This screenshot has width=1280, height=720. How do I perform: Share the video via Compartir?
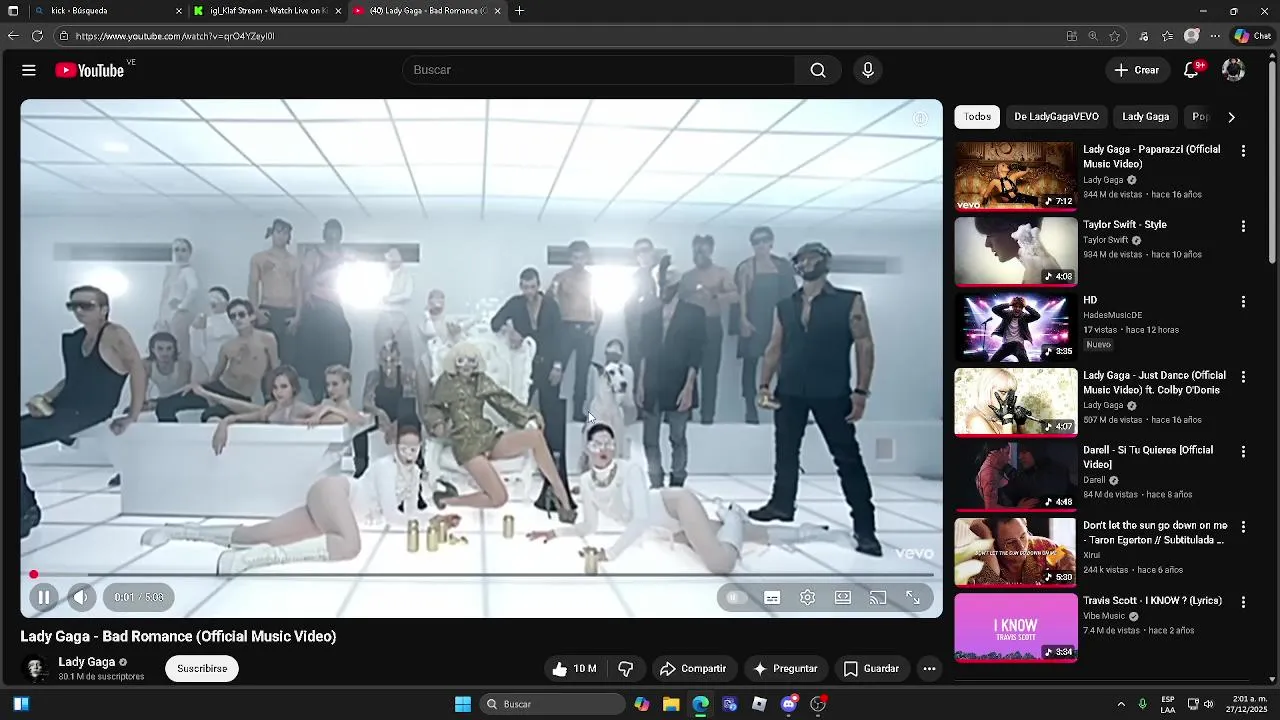click(x=693, y=668)
